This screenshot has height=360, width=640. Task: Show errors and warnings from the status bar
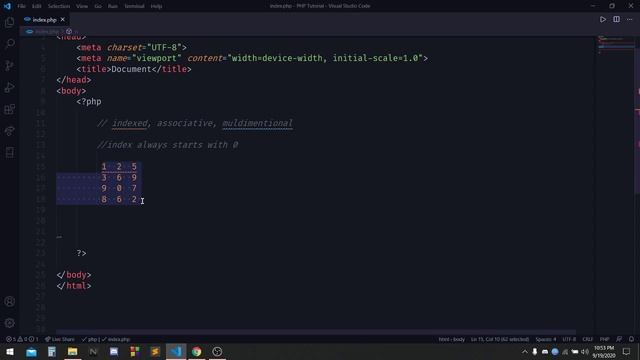22,339
